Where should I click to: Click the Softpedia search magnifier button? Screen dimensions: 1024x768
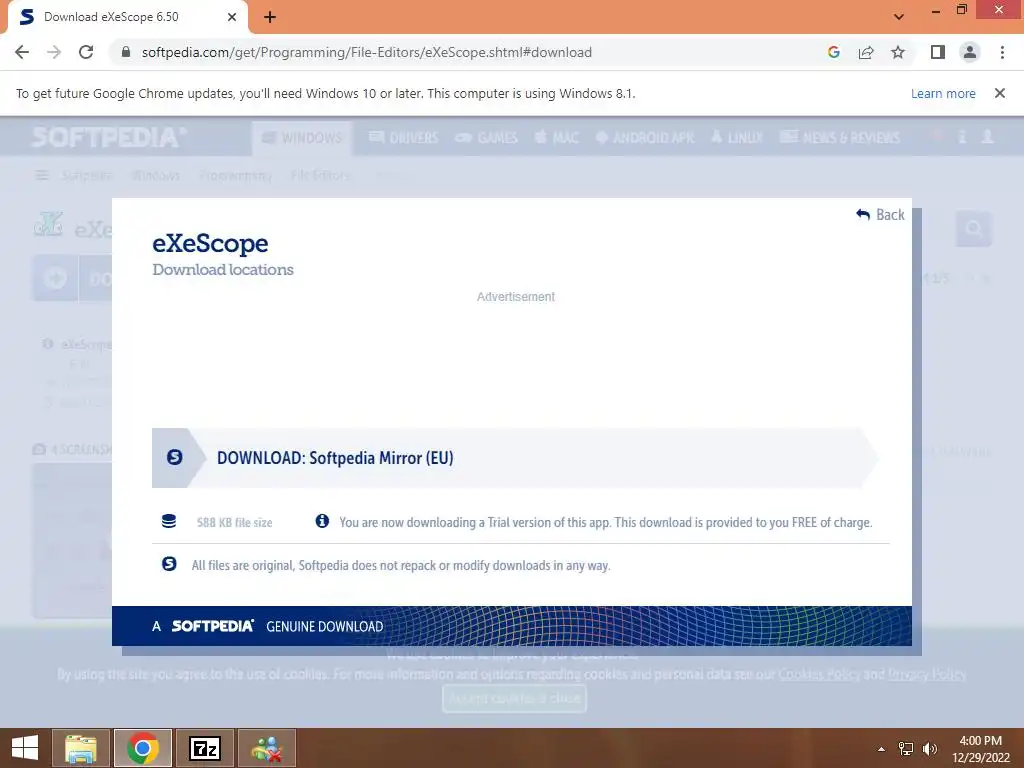tap(974, 229)
